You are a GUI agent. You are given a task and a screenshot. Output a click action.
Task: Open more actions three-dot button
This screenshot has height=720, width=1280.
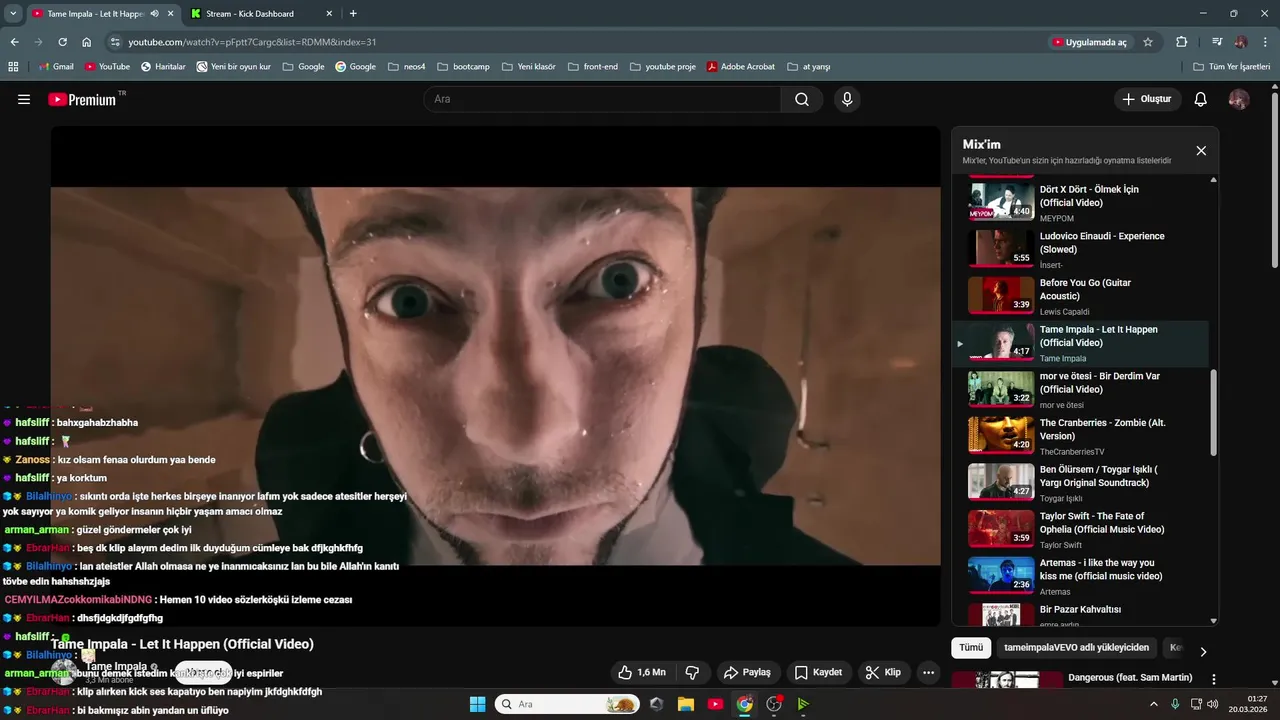pos(929,672)
